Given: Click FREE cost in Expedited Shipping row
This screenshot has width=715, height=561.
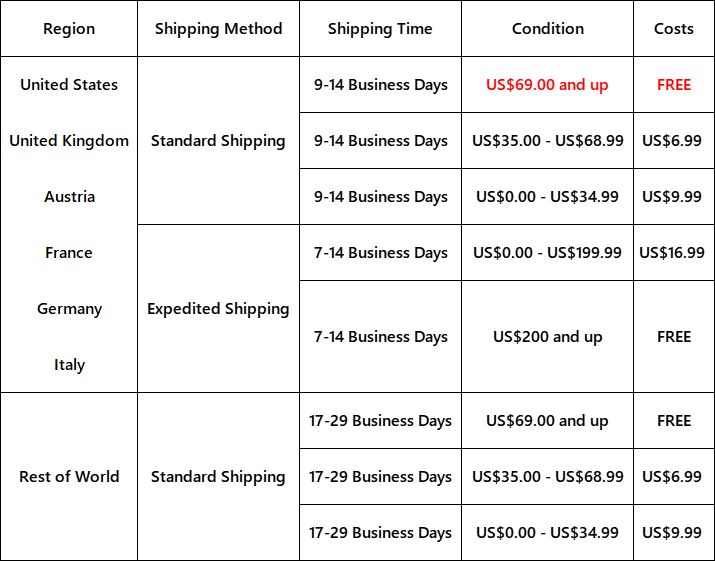Looking at the screenshot, I should pos(673,337).
